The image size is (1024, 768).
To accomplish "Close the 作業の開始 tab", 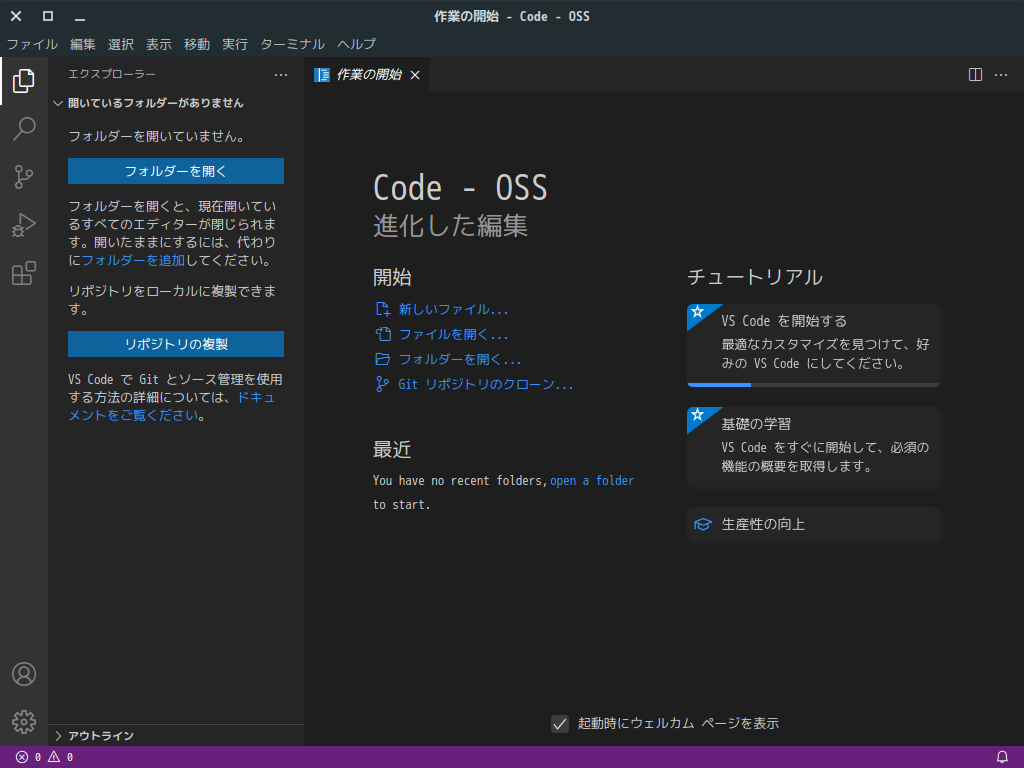I will click(415, 75).
